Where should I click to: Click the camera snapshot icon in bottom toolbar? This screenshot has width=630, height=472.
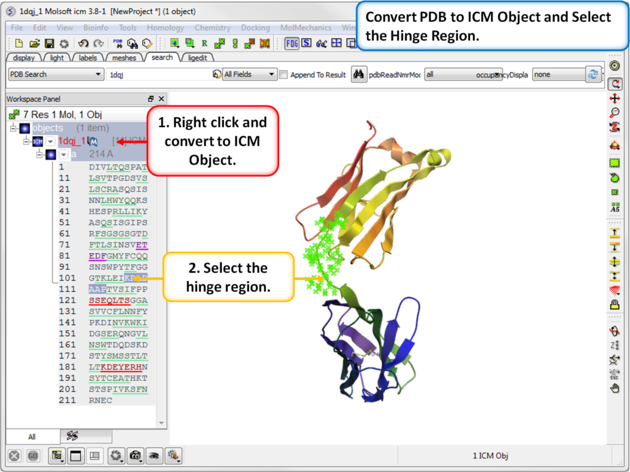click(x=135, y=456)
